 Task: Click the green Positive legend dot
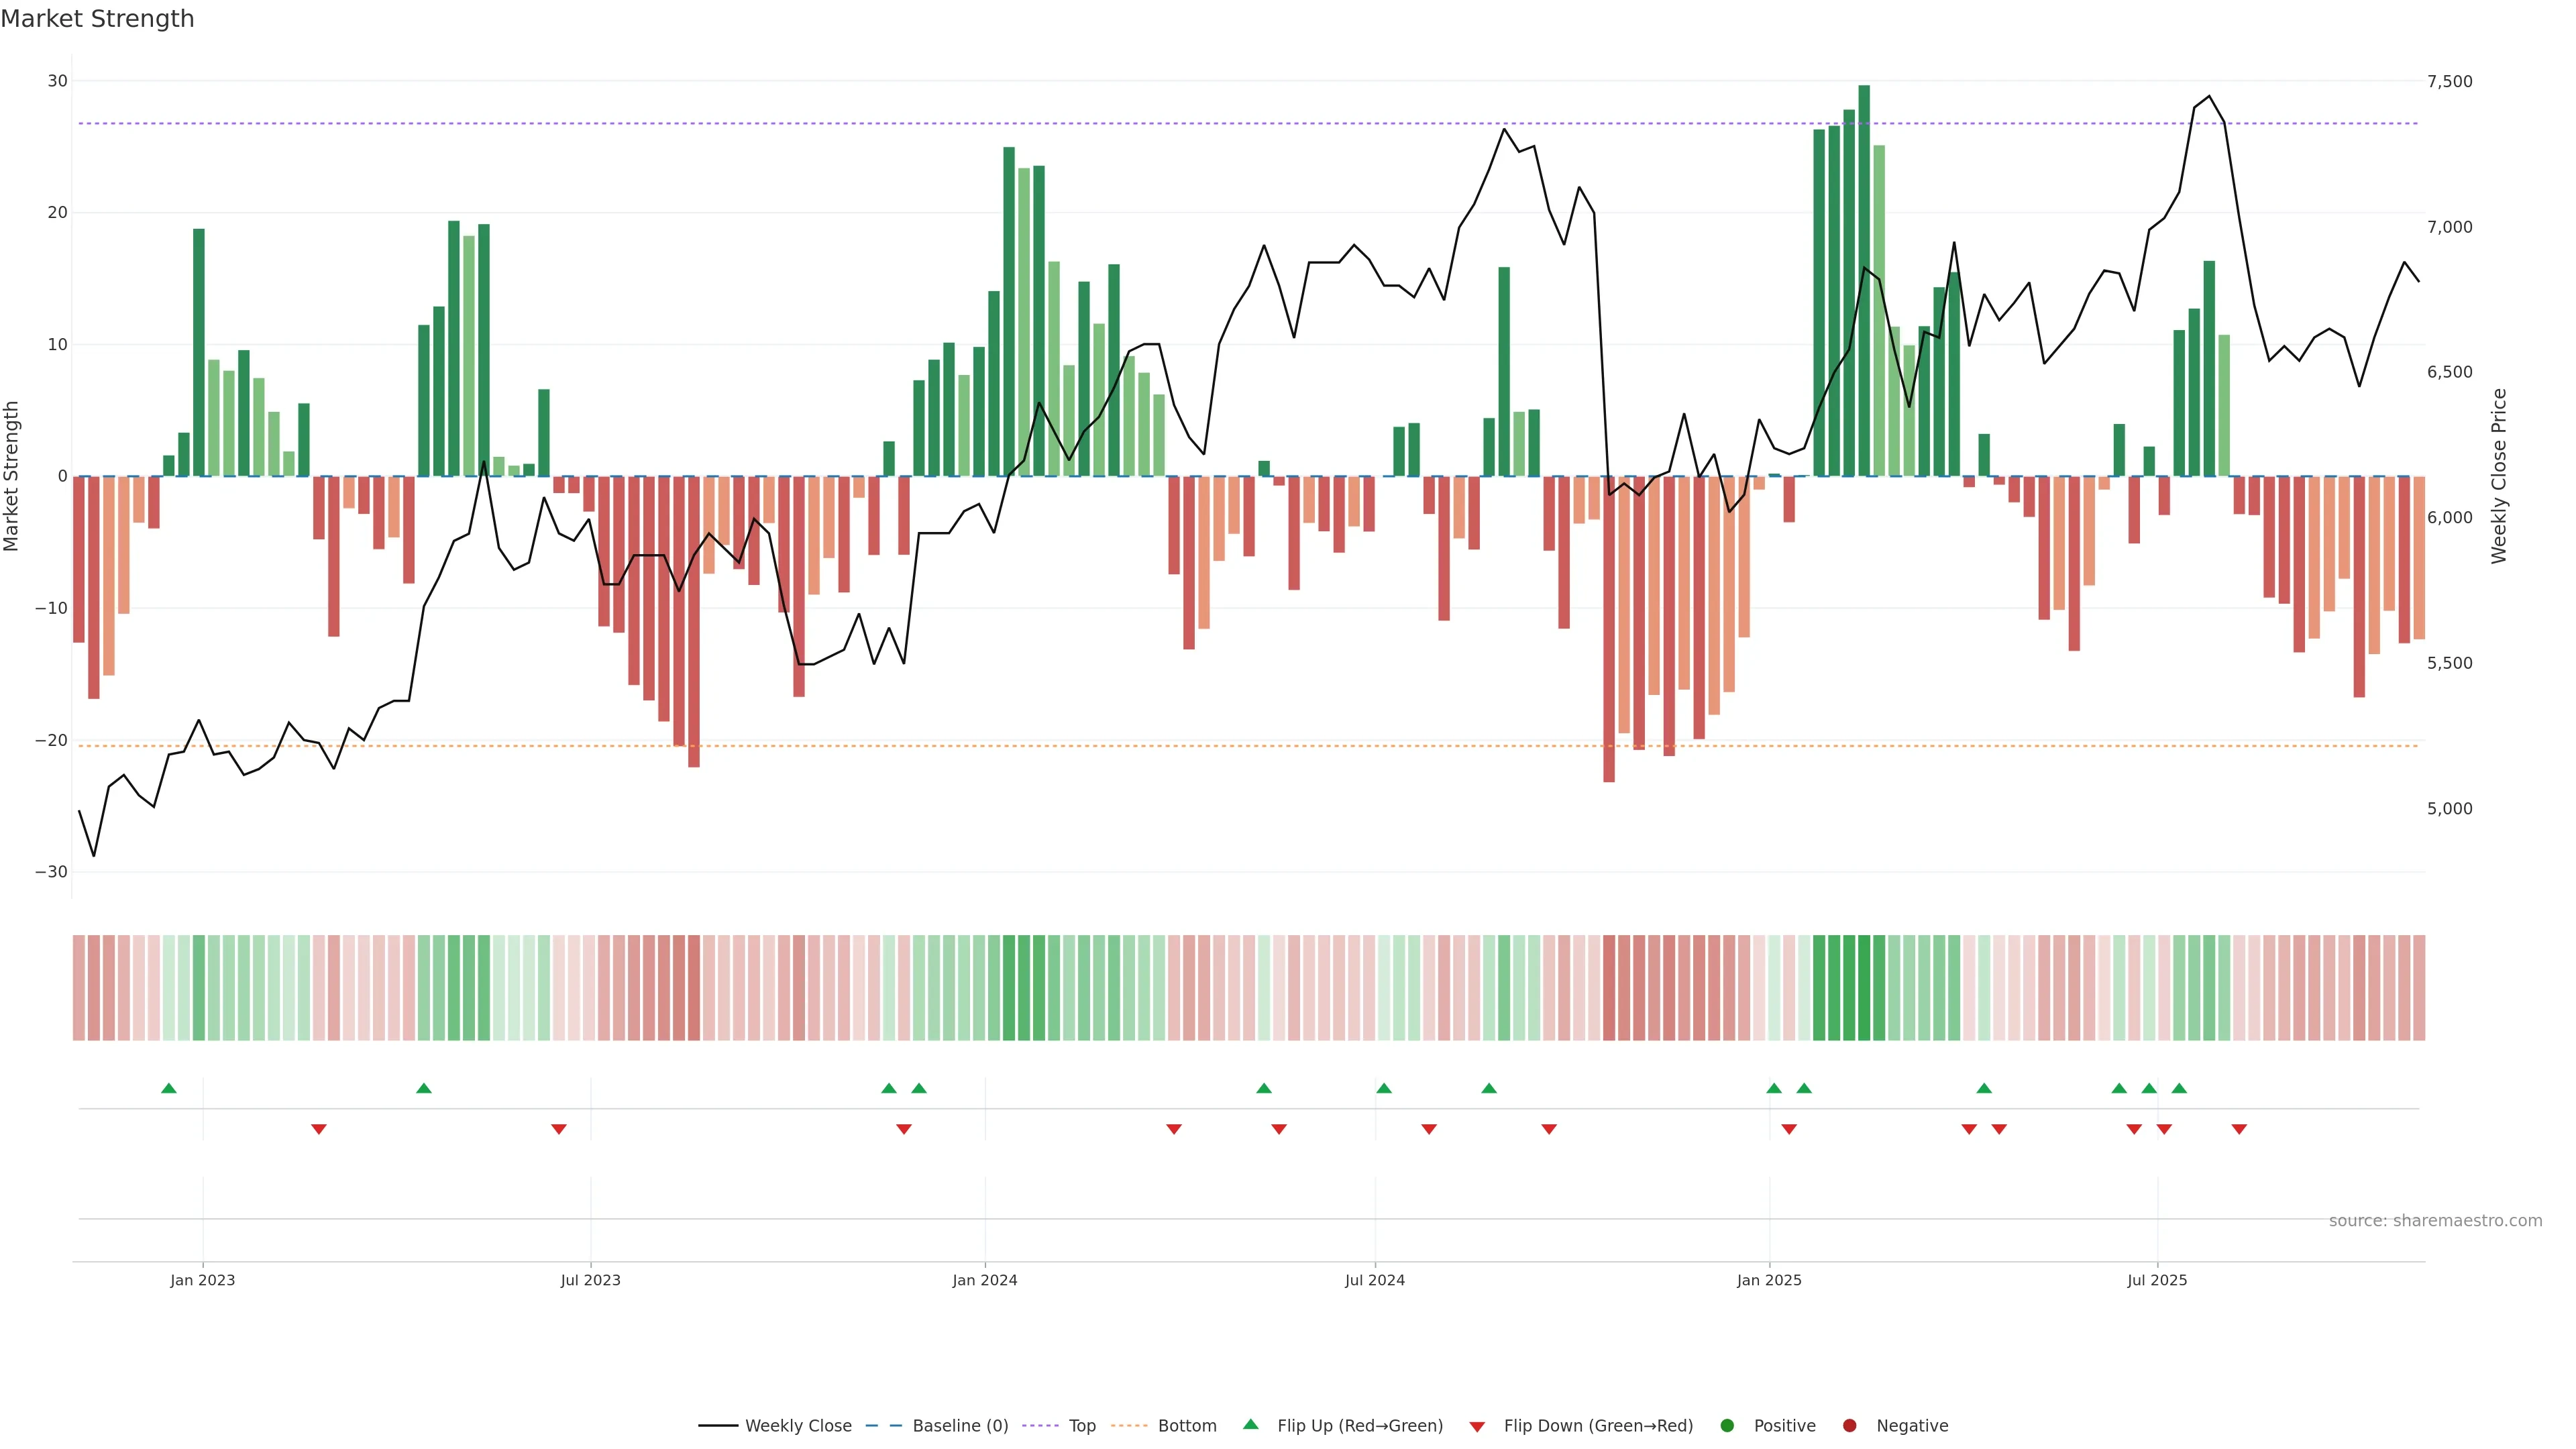[x=1727, y=1425]
